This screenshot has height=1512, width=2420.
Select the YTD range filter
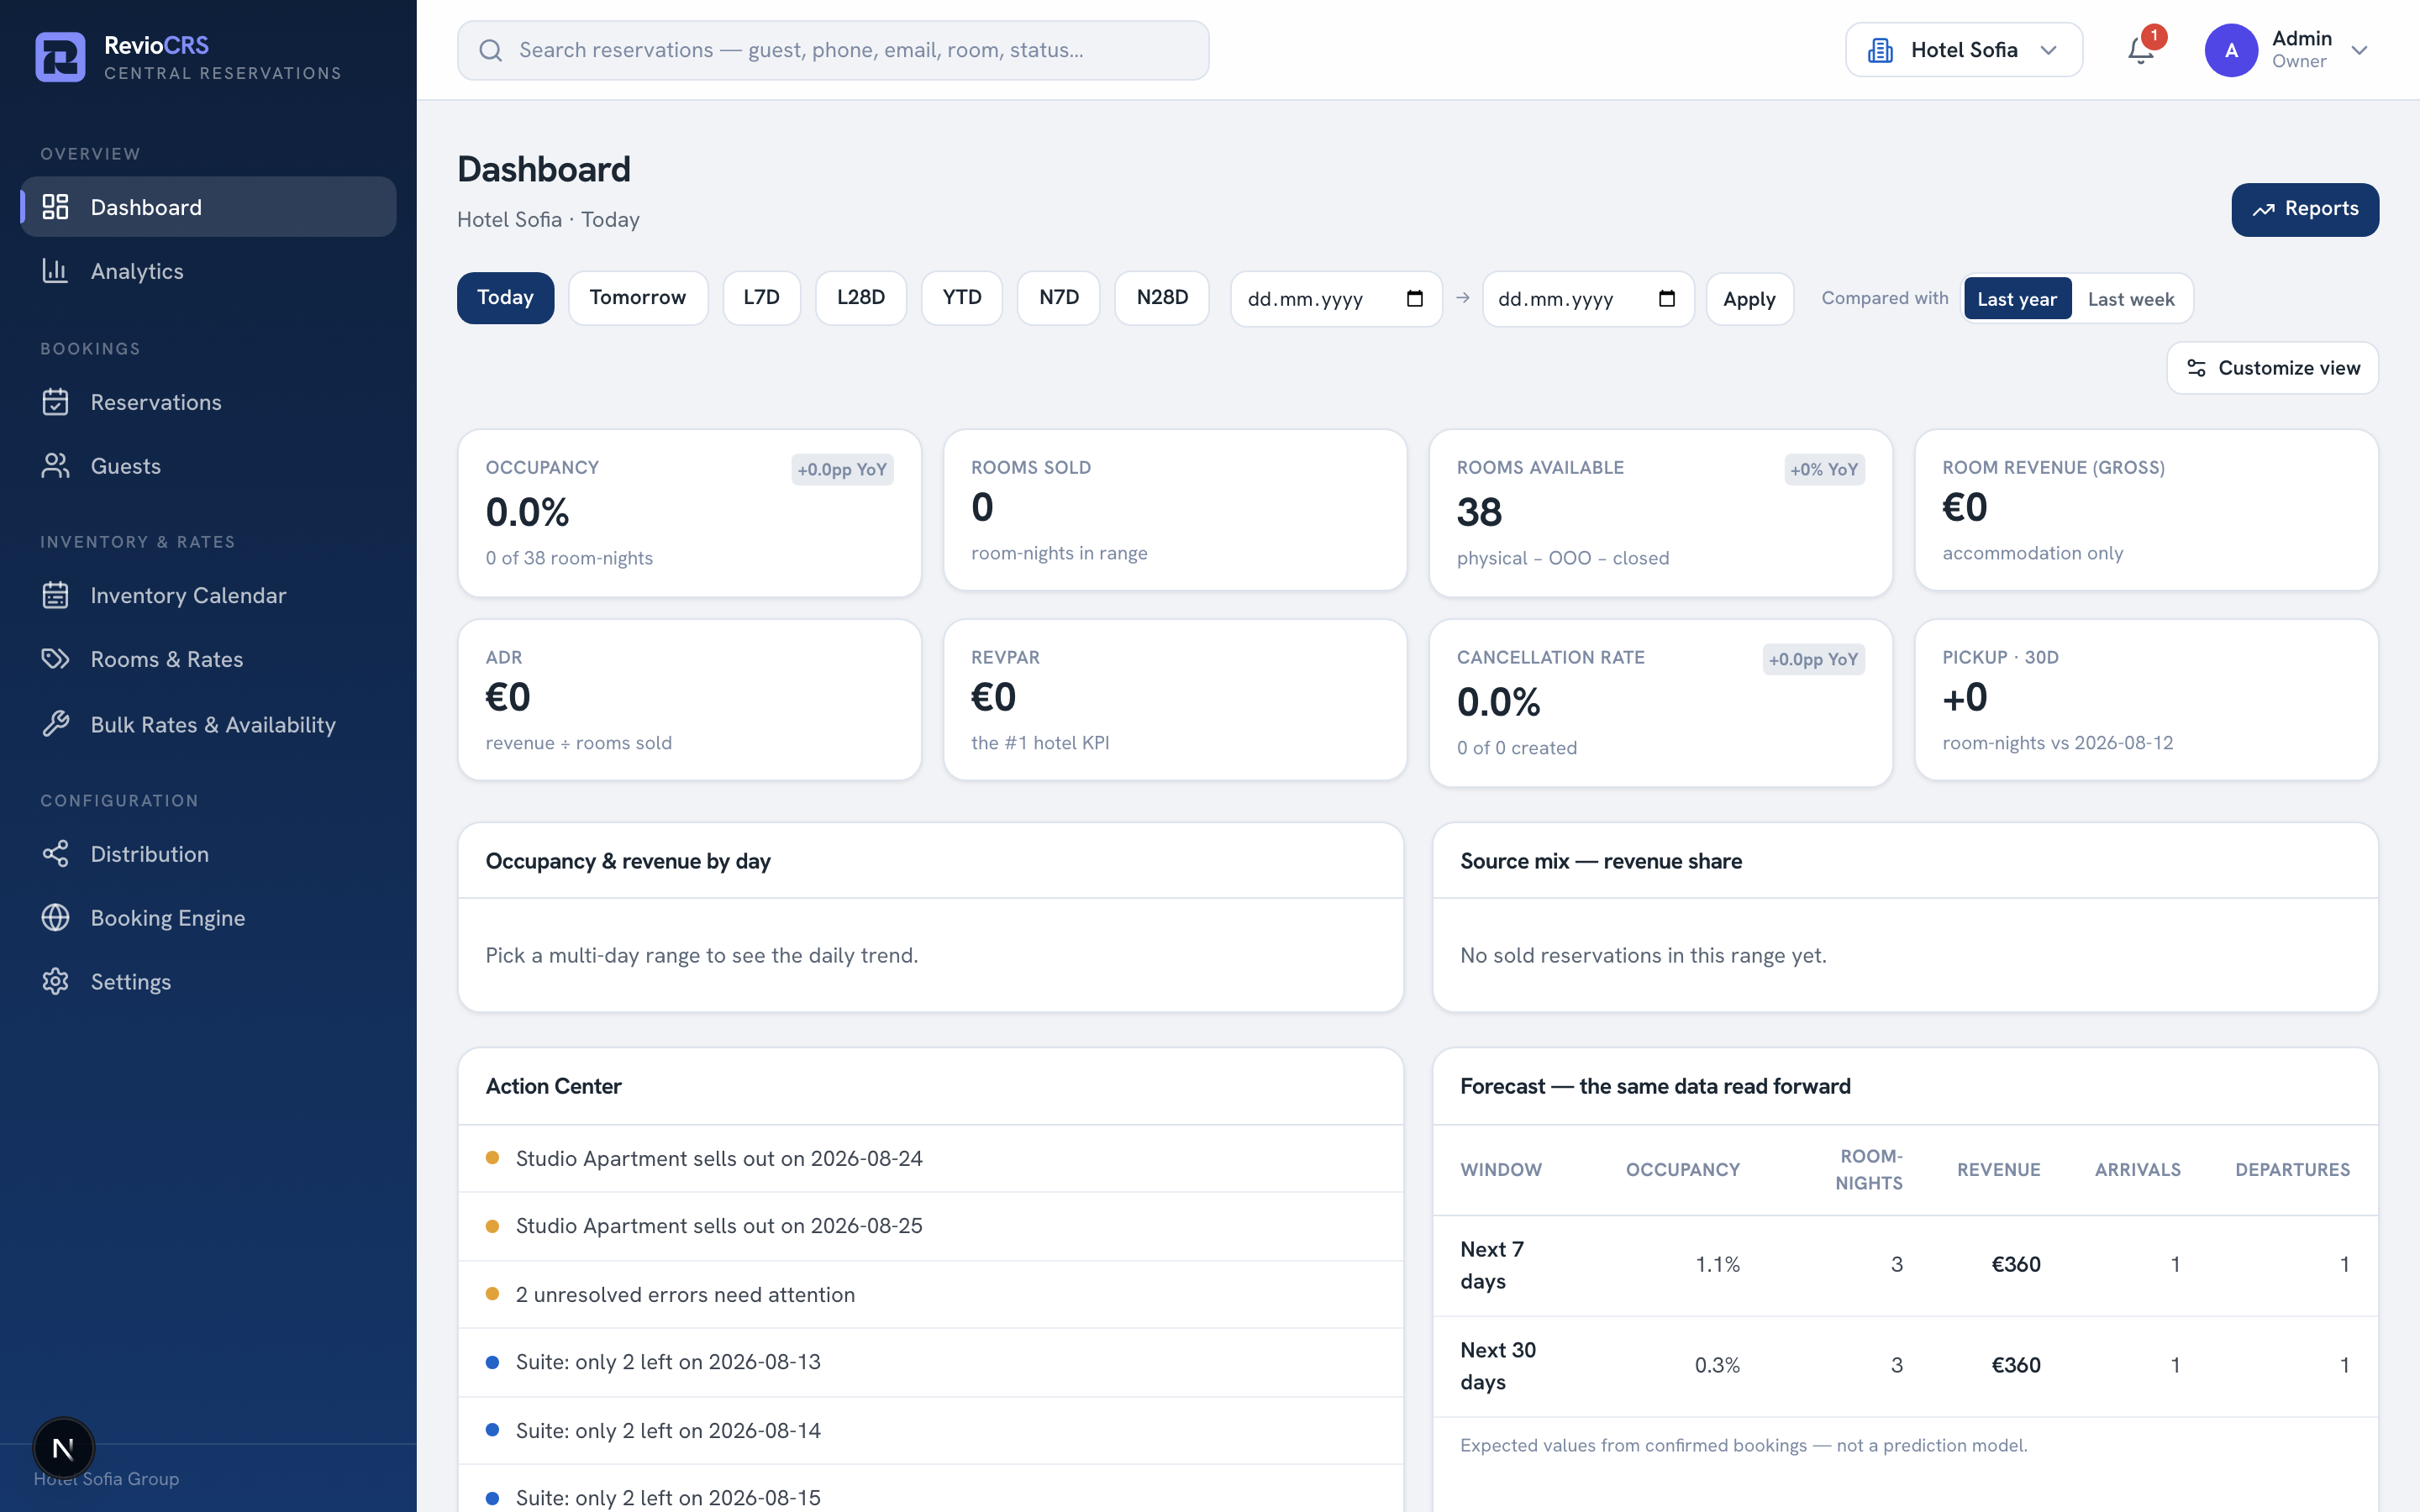[x=962, y=298]
